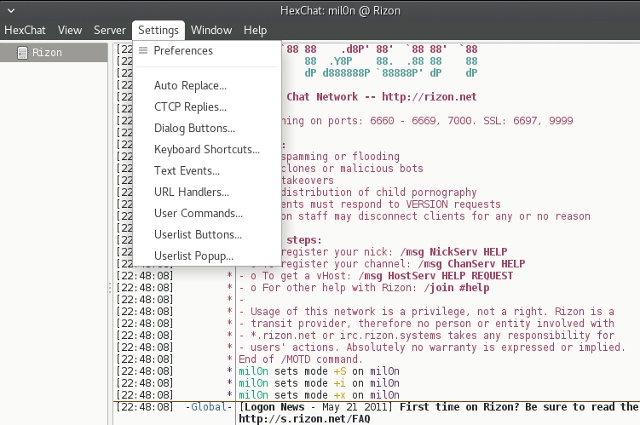Open the http://rizon.net link
This screenshot has width=640, height=425.
[429, 97]
